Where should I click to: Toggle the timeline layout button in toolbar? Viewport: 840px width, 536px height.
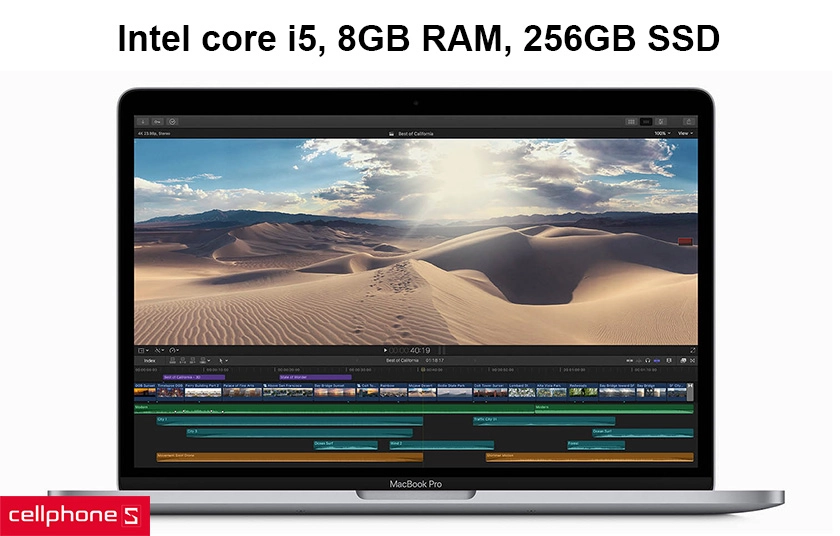point(647,121)
